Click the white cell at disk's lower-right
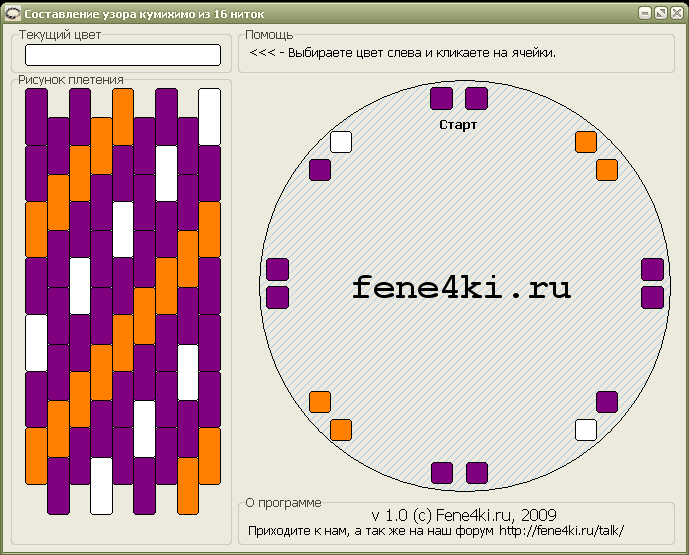 pyautogui.click(x=586, y=430)
